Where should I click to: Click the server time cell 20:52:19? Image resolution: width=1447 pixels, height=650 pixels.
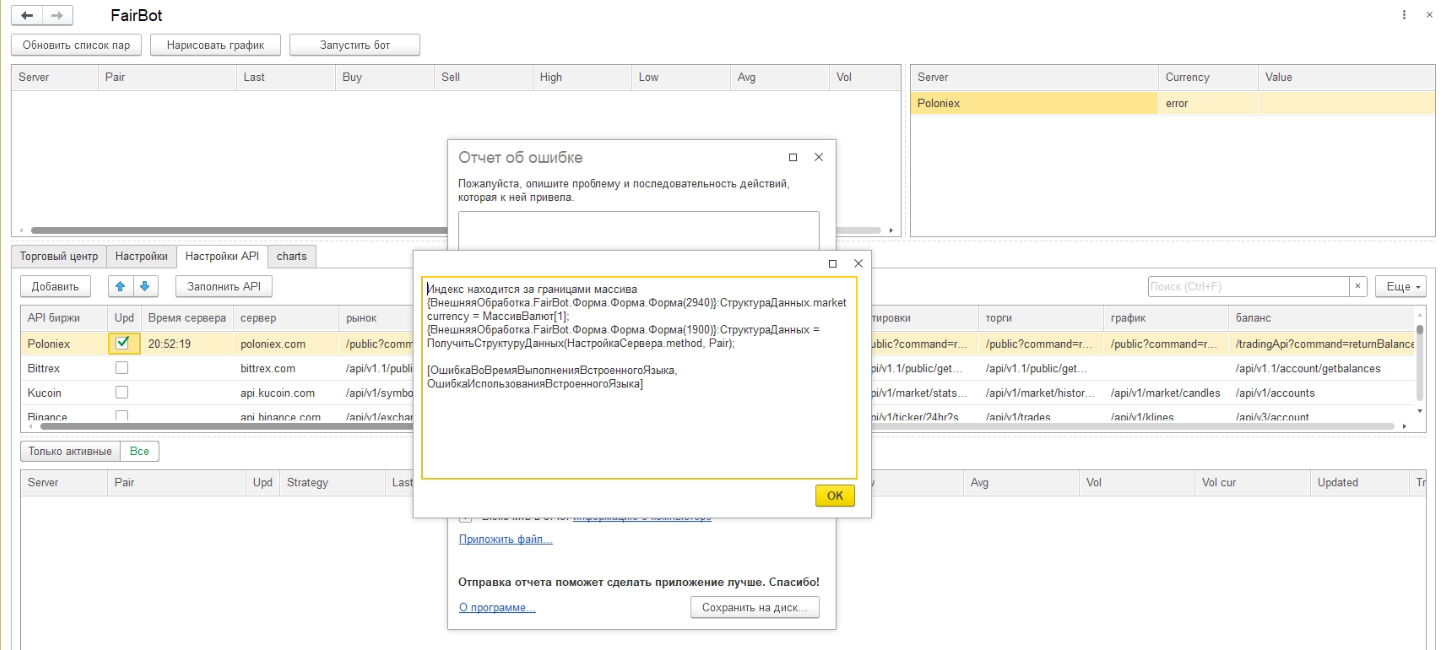[187, 343]
